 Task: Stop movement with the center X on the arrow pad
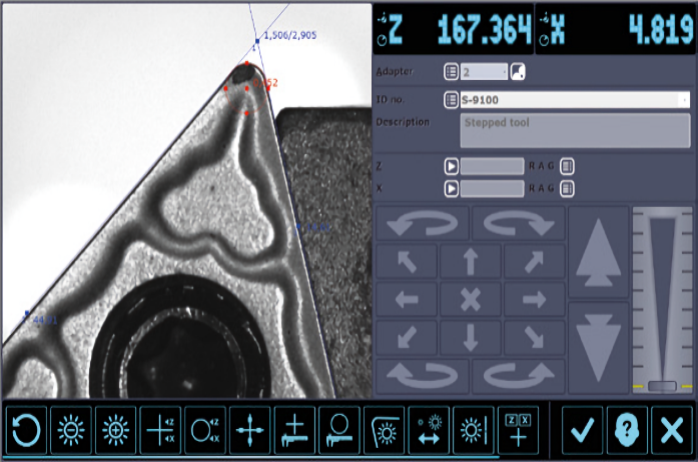(x=471, y=299)
